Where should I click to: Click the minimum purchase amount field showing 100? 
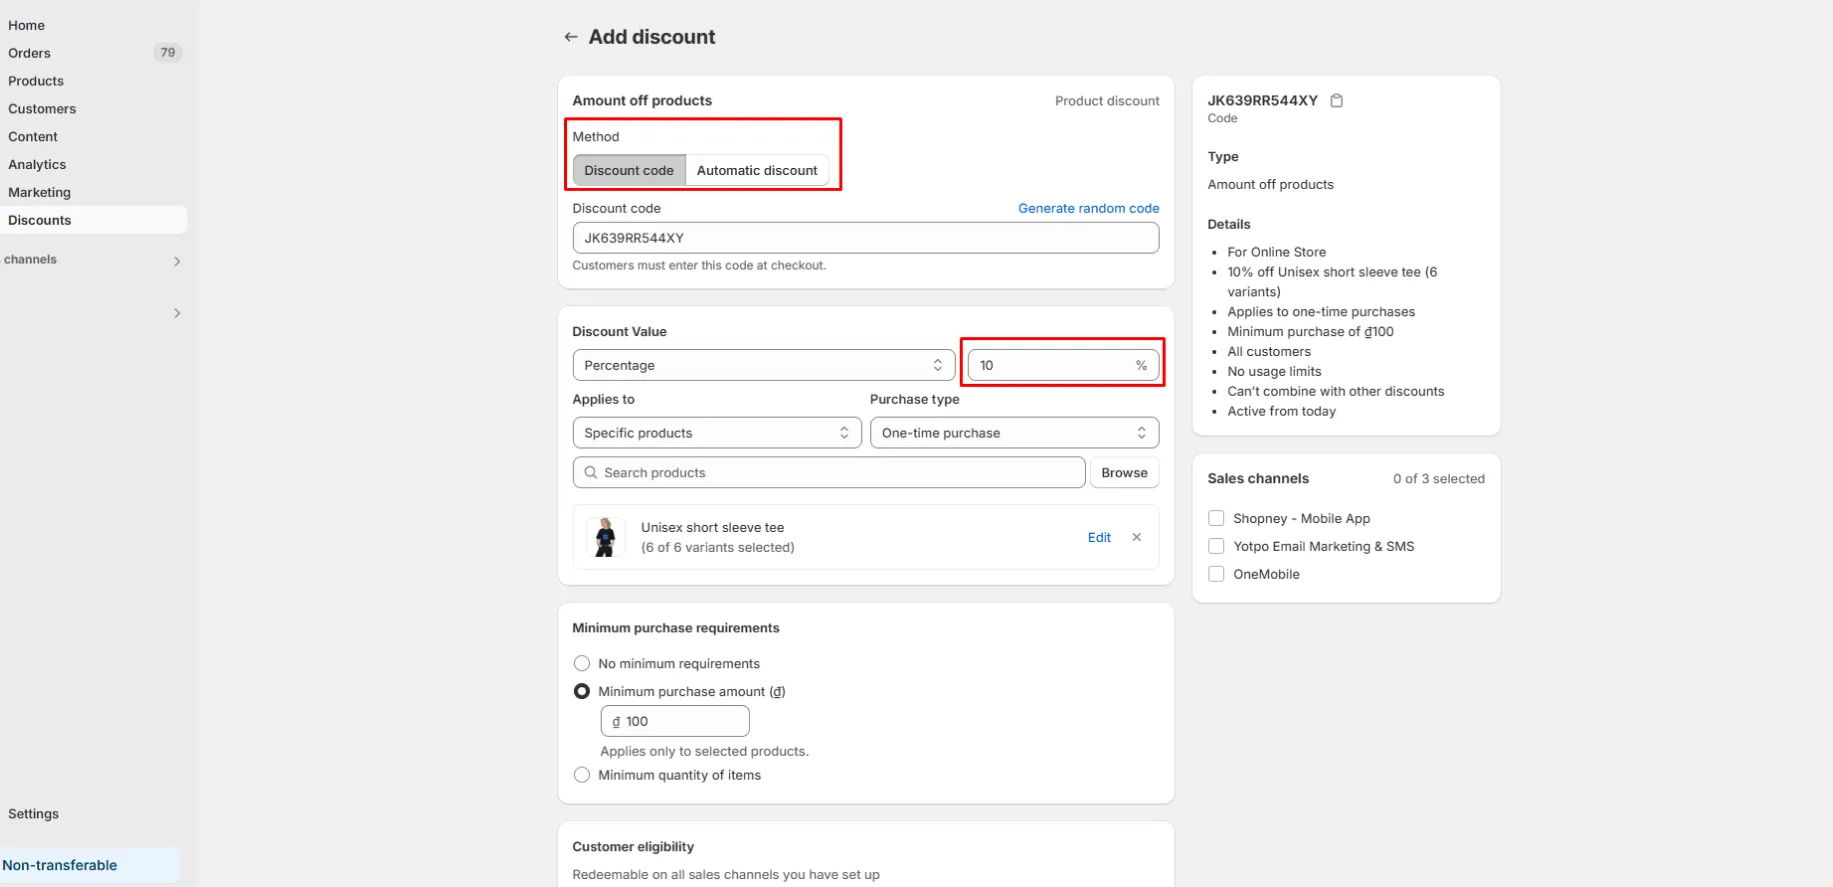(675, 721)
